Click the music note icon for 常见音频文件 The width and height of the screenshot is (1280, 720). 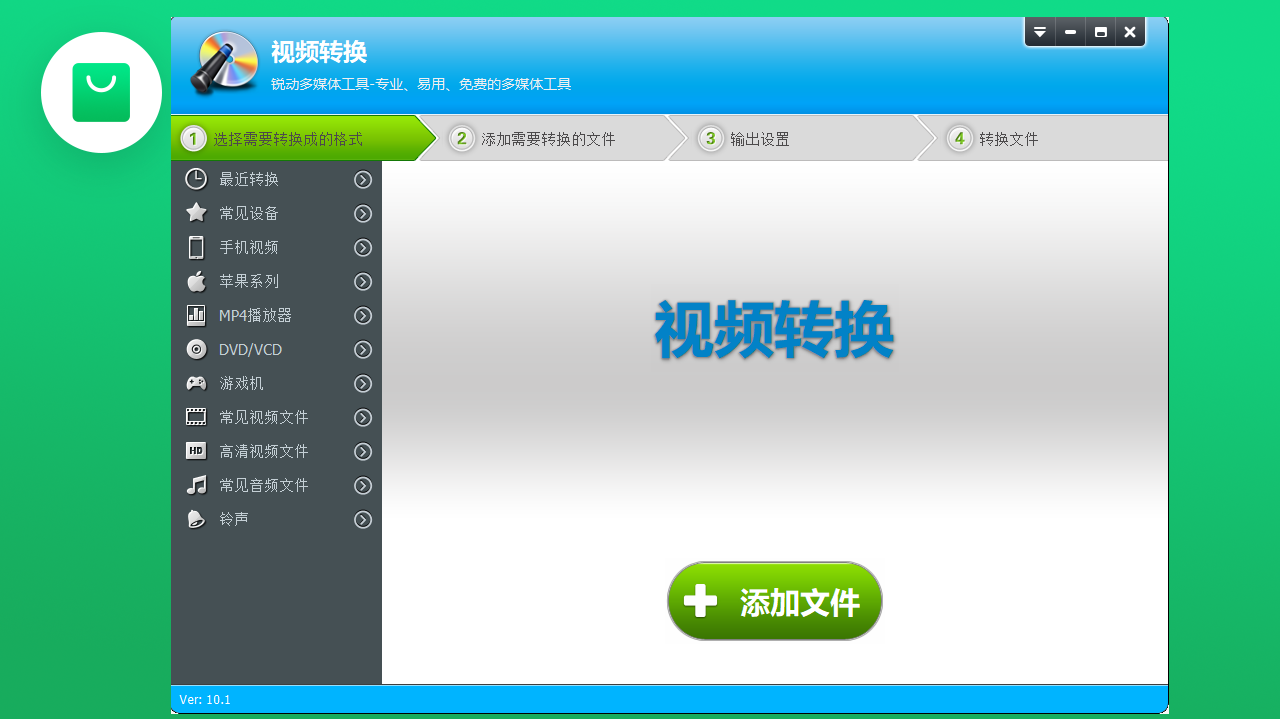click(x=196, y=485)
